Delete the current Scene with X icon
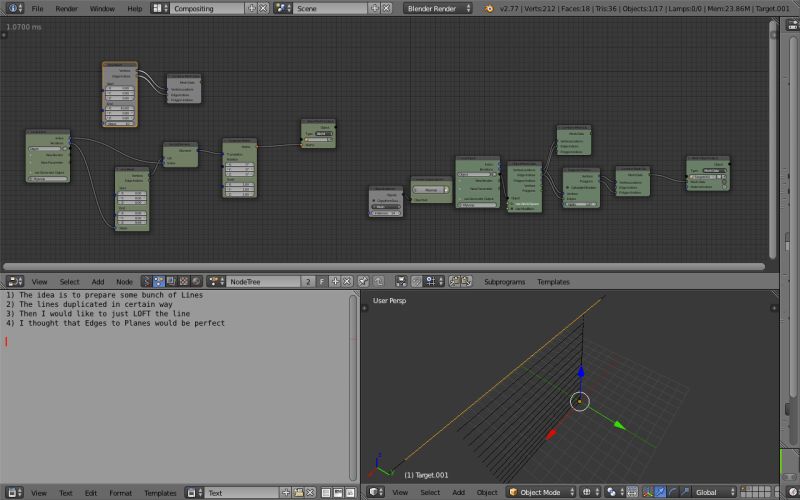Image resolution: width=800 pixels, height=500 pixels. click(x=387, y=8)
